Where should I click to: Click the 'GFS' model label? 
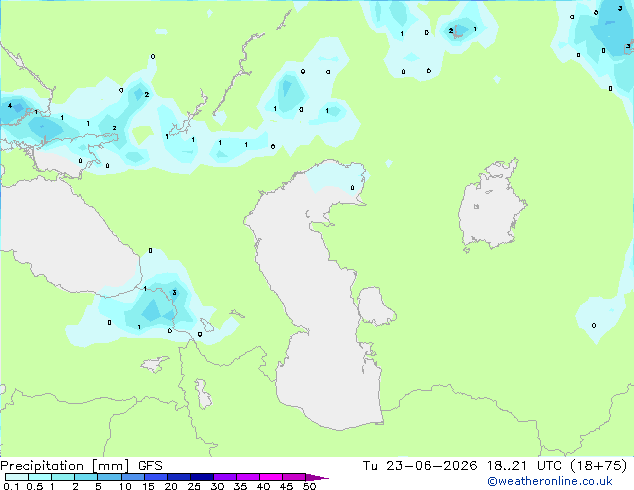click(150, 466)
